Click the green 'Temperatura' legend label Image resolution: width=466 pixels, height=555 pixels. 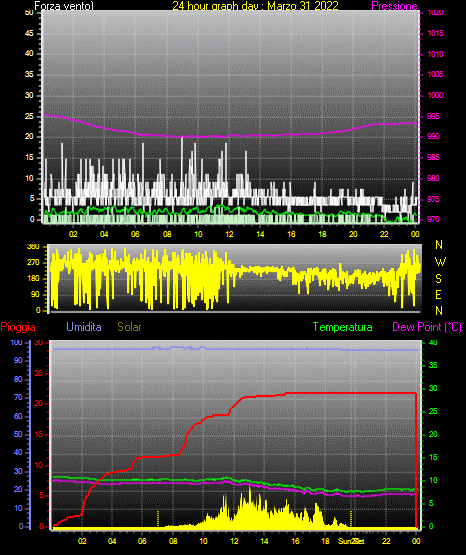(343, 327)
